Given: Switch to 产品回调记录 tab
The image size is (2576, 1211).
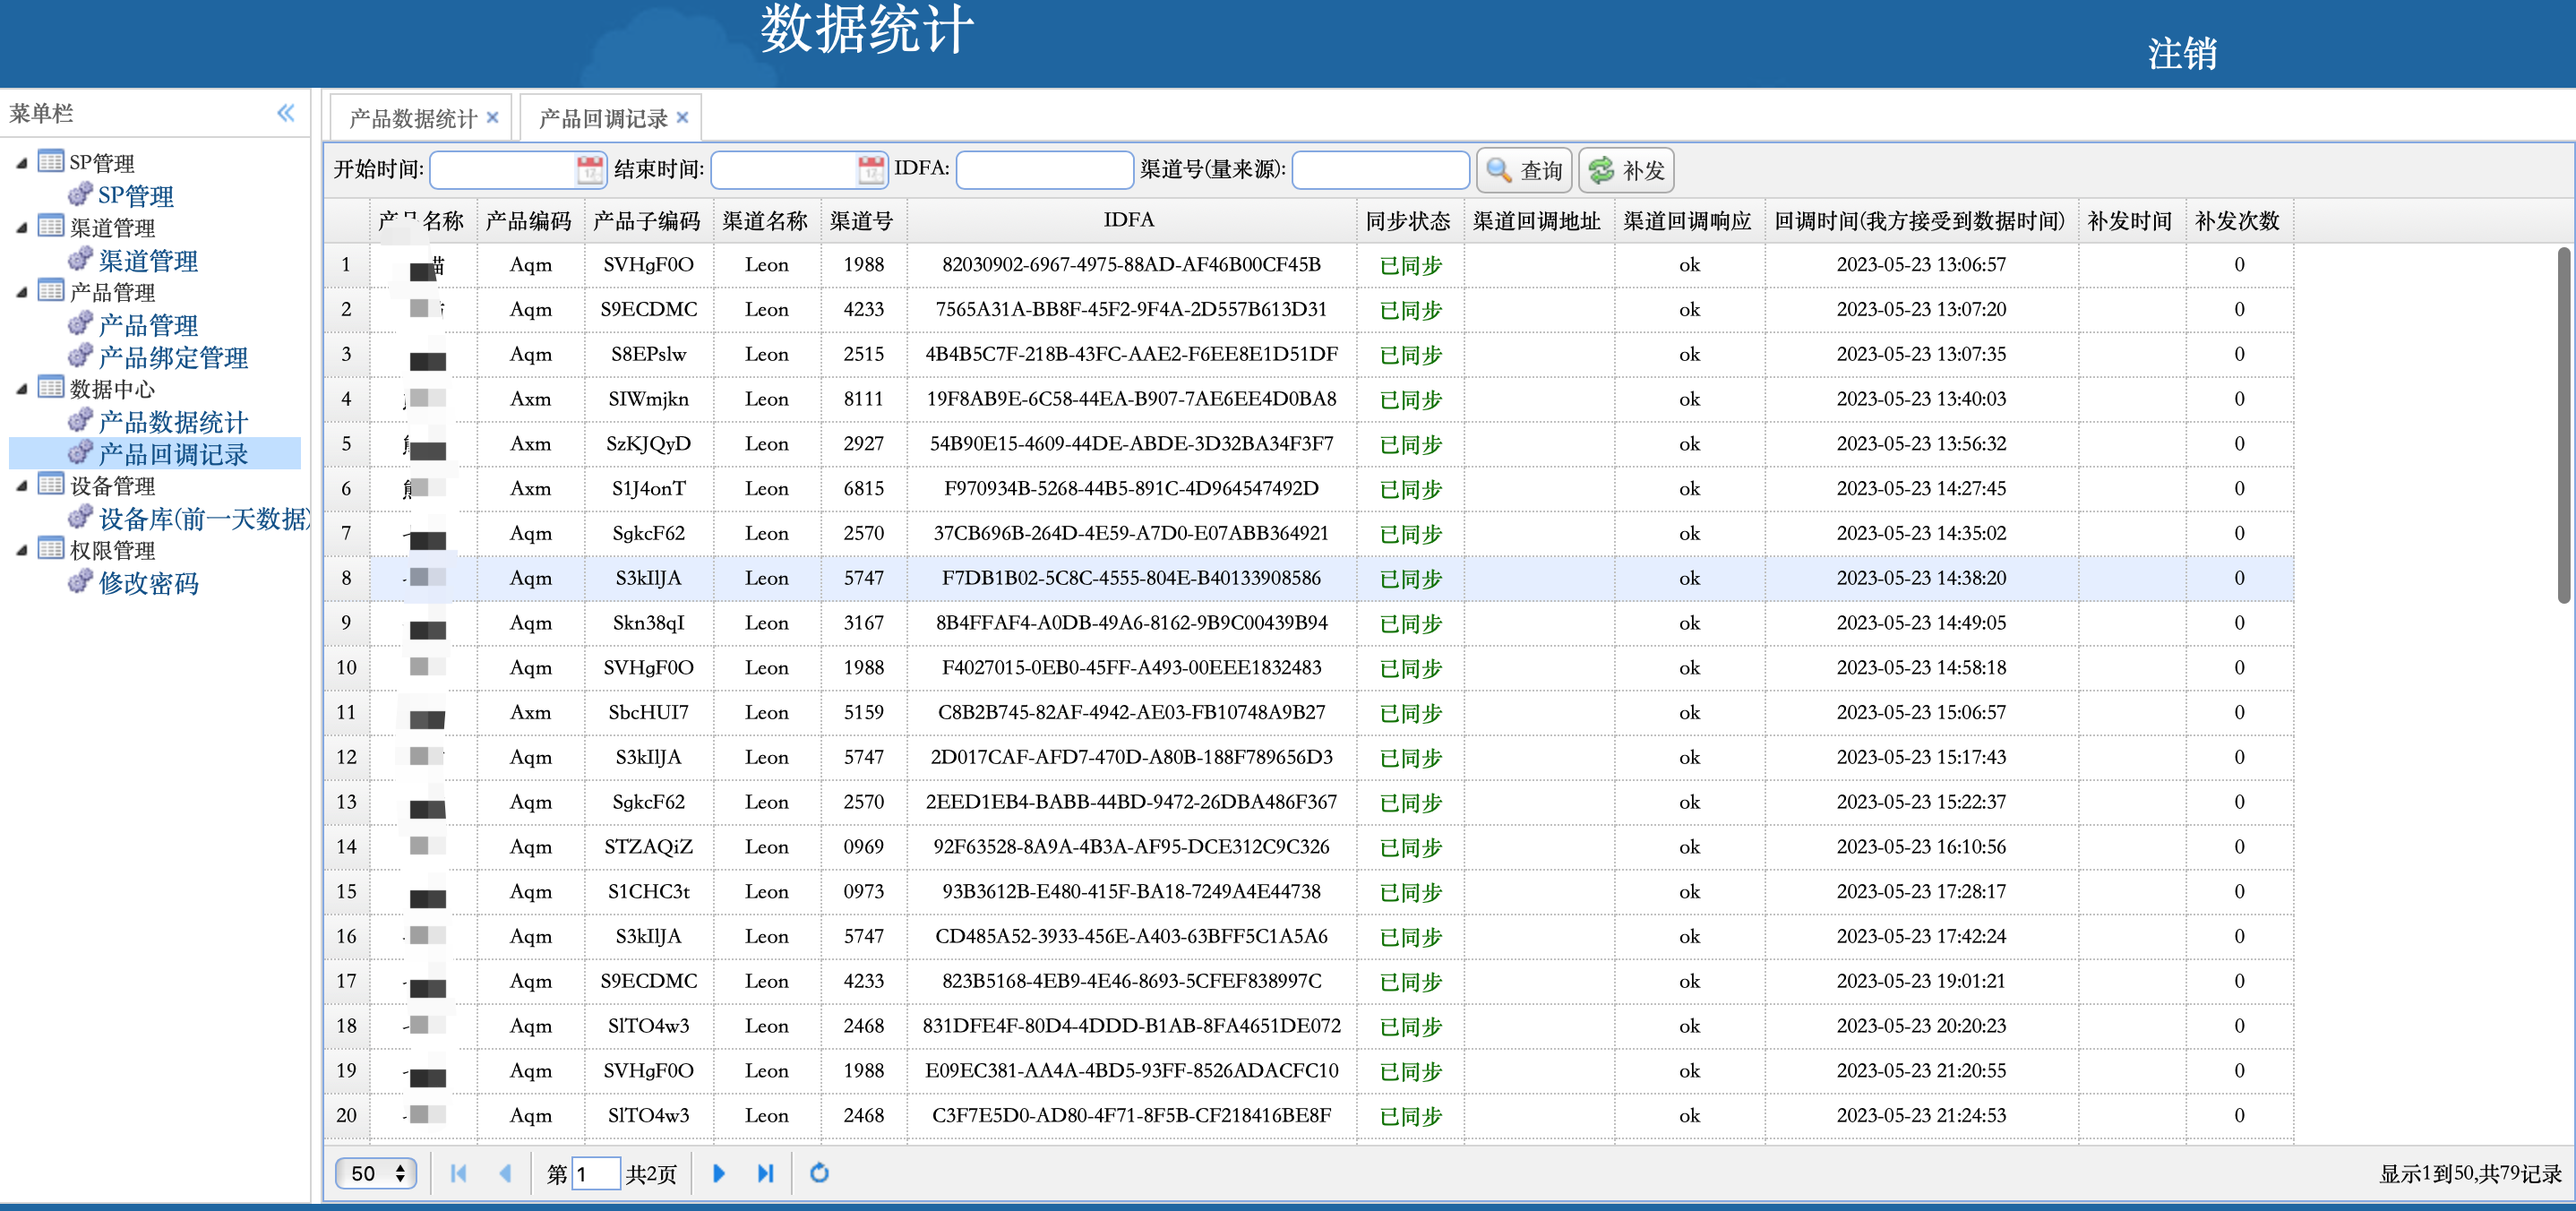Looking at the screenshot, I should click(603, 119).
